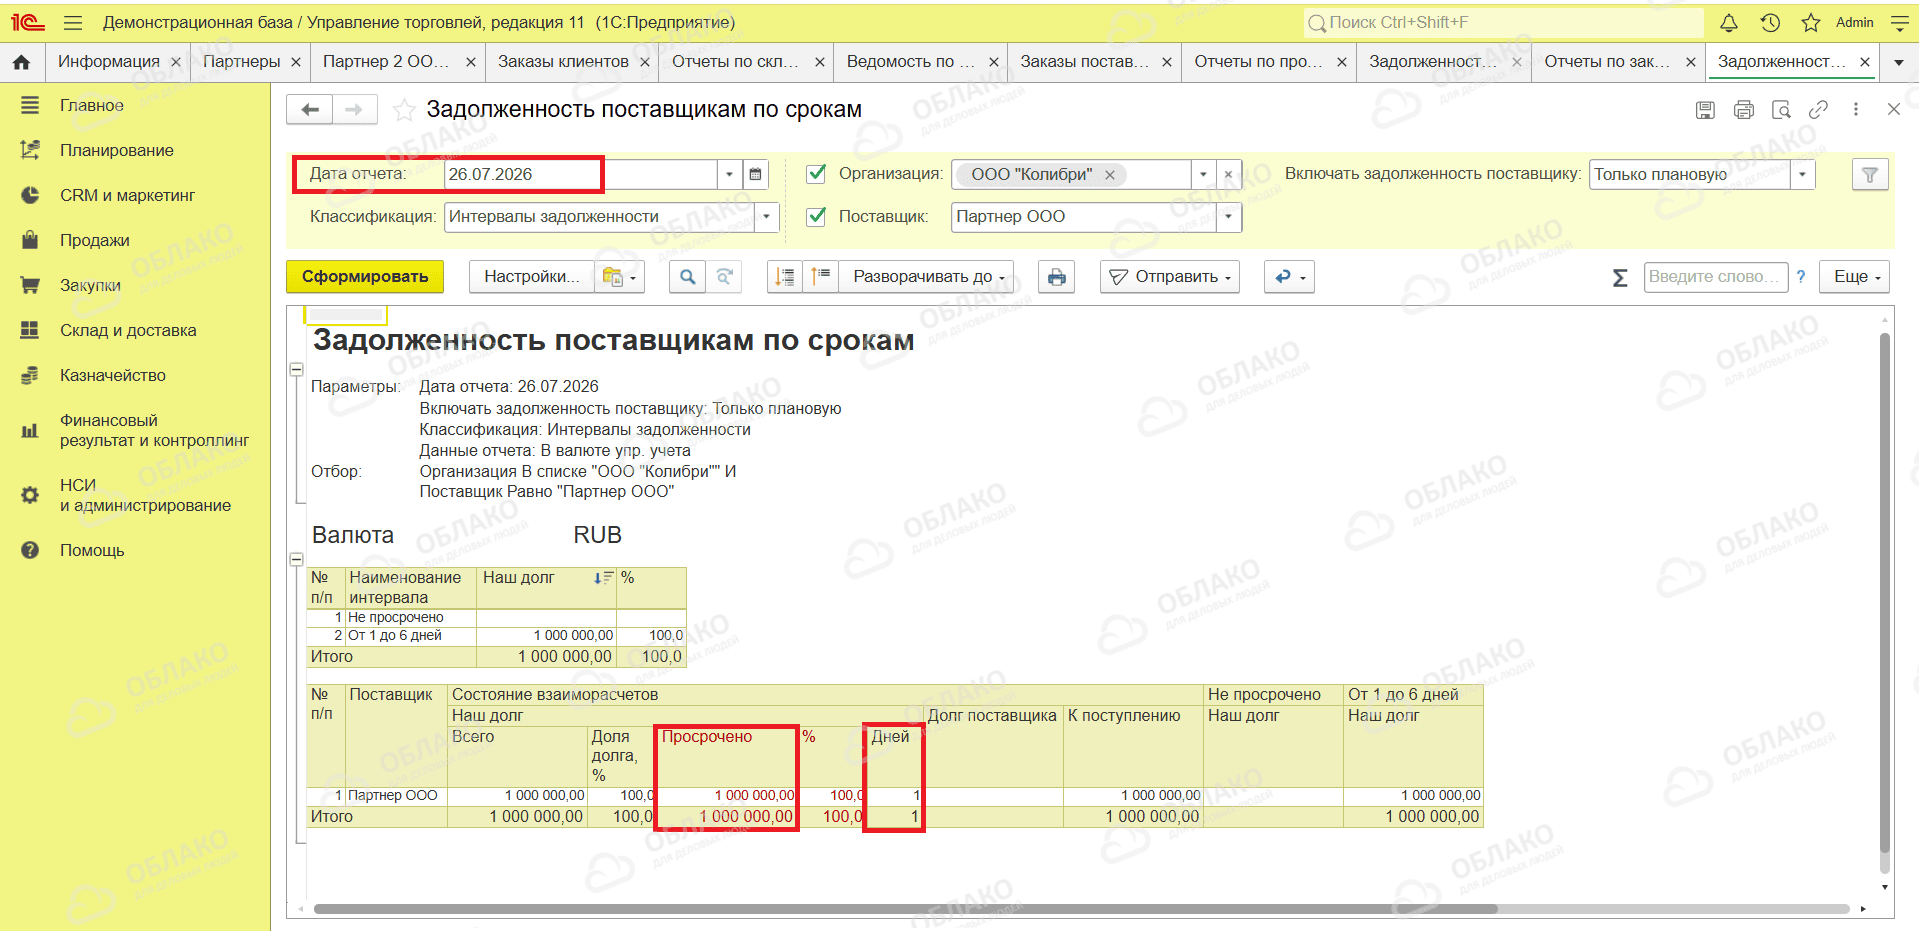Click the horizontal report scrollbar
This screenshot has height=931, width=1919.
(905, 909)
